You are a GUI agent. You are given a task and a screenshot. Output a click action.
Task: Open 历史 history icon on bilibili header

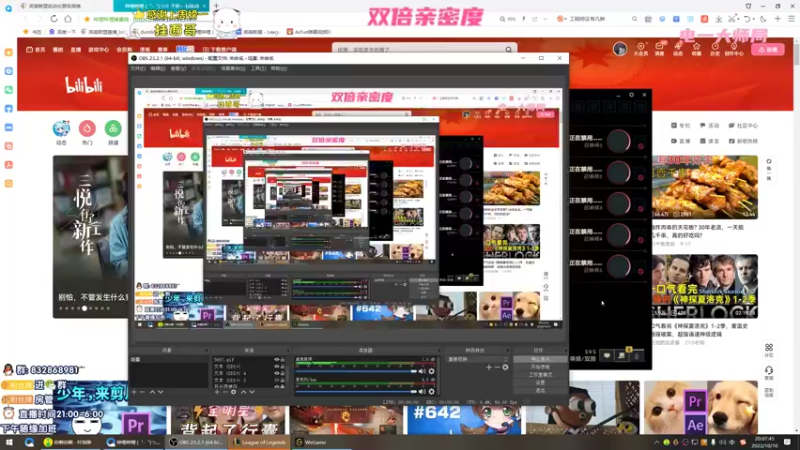click(715, 49)
